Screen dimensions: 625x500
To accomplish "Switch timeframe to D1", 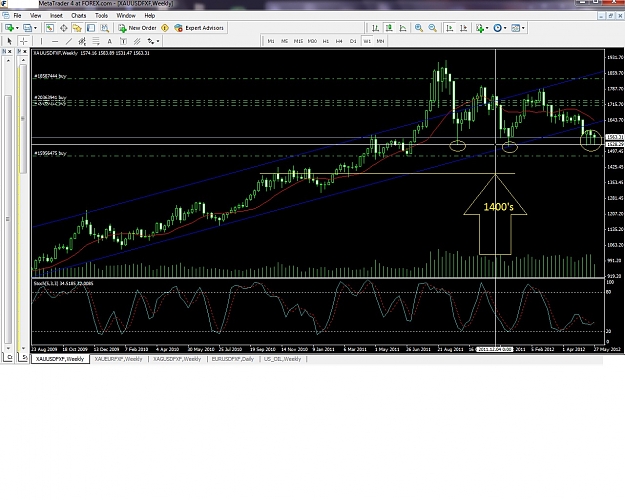I will (x=353, y=41).
